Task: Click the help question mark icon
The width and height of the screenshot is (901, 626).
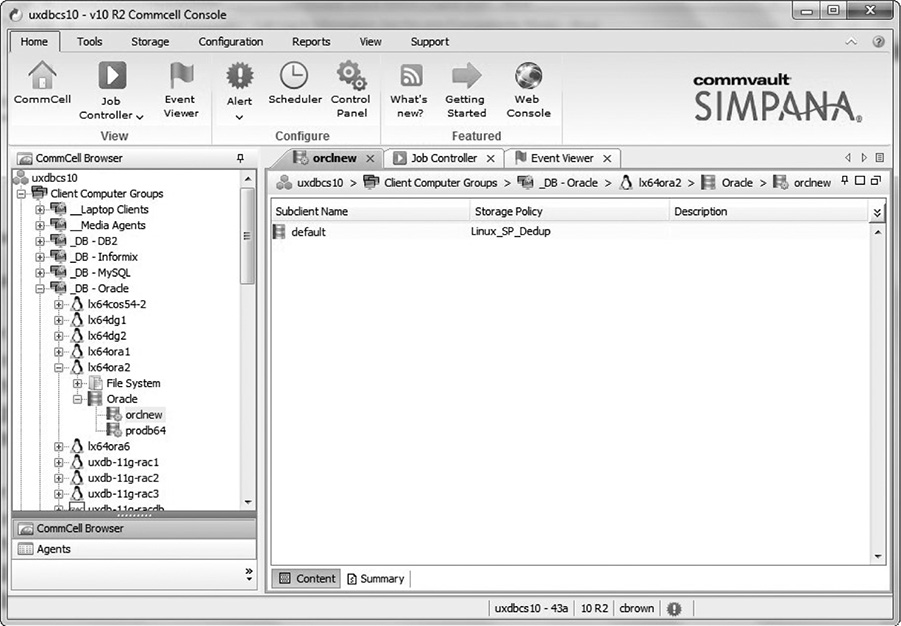Action: pyautogui.click(x=879, y=42)
